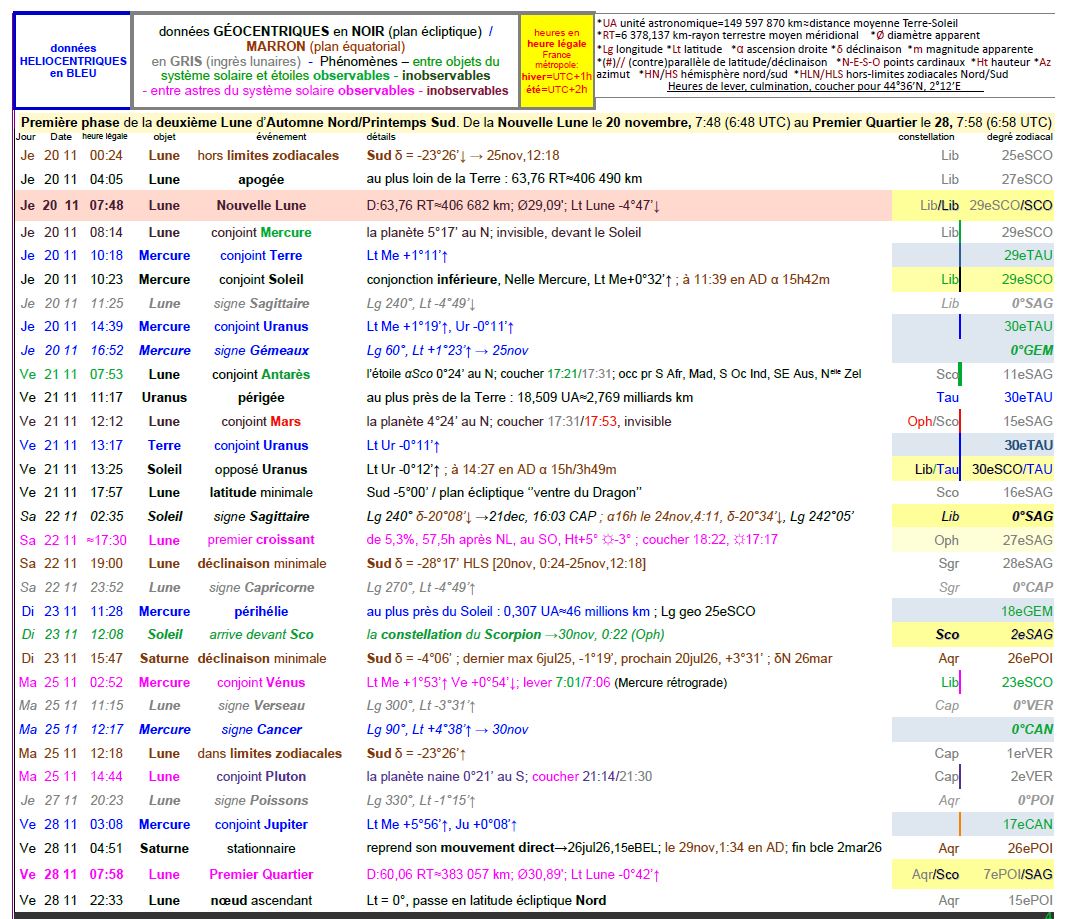1071x919 pixels.
Task: Select the Saturne stationnaire event
Action: tap(261, 849)
